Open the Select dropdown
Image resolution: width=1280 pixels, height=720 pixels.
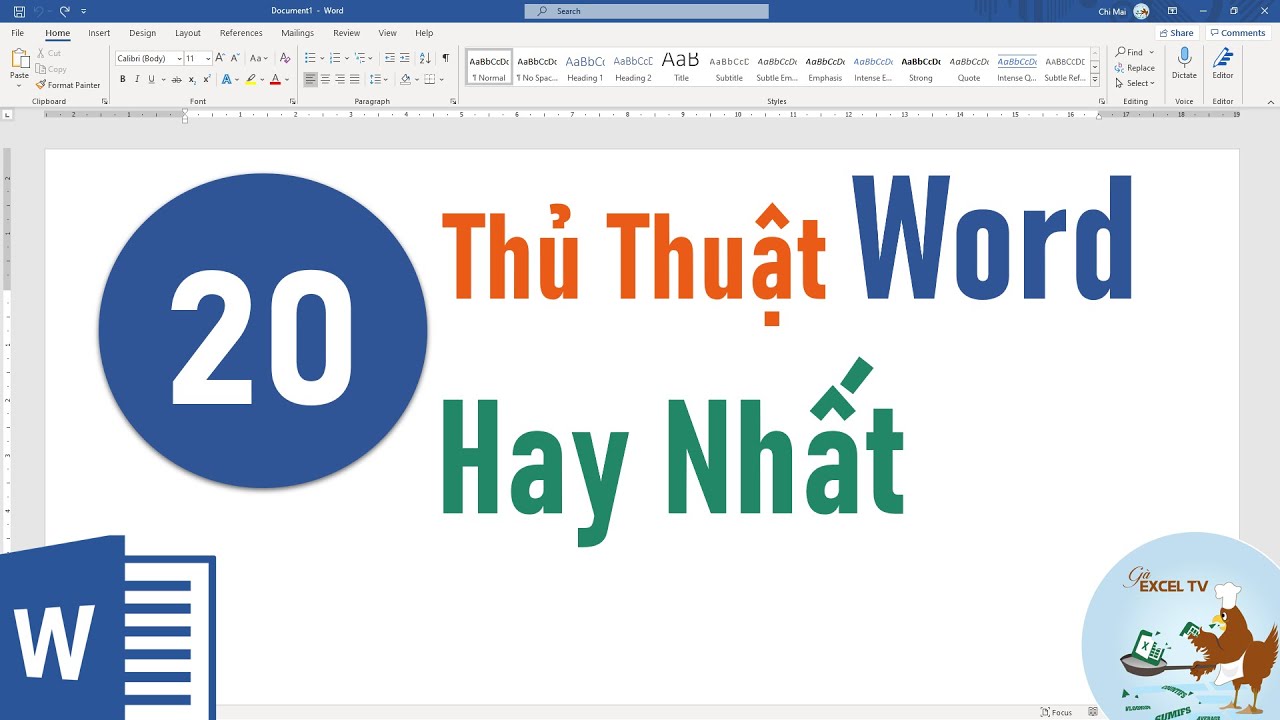point(1135,83)
